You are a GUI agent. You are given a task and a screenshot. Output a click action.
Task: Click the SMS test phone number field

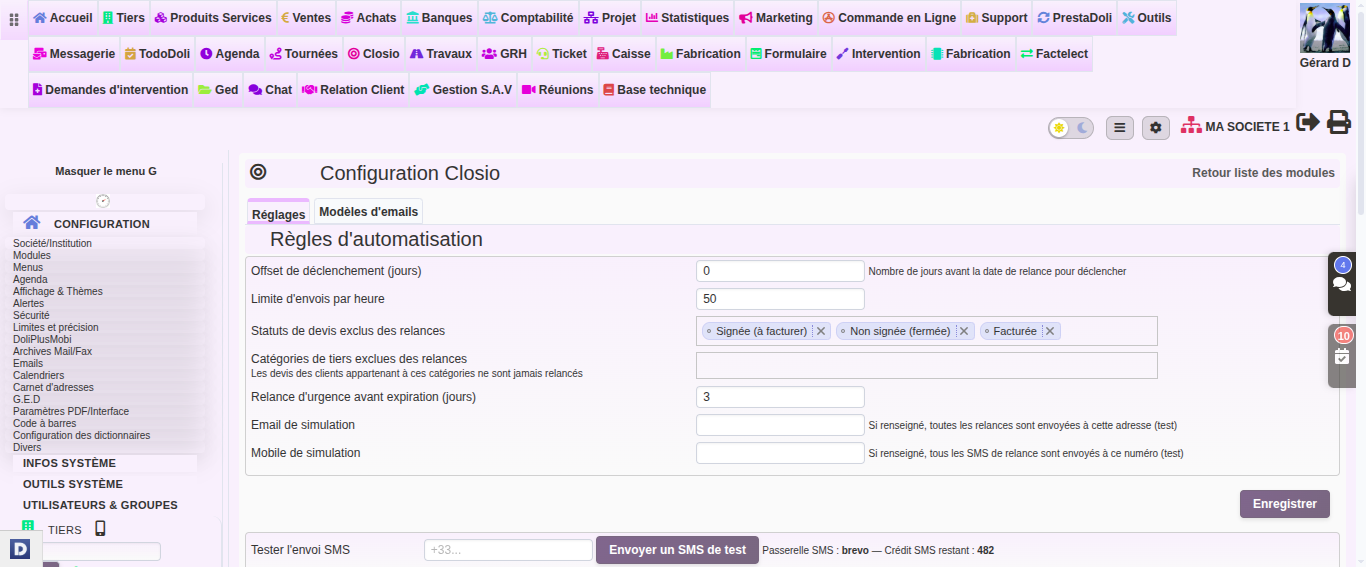click(508, 550)
